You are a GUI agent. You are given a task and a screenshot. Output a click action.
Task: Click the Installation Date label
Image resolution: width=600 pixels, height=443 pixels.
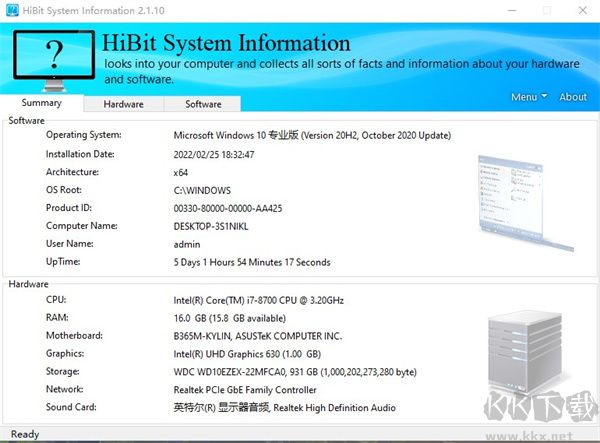pyautogui.click(x=80, y=154)
